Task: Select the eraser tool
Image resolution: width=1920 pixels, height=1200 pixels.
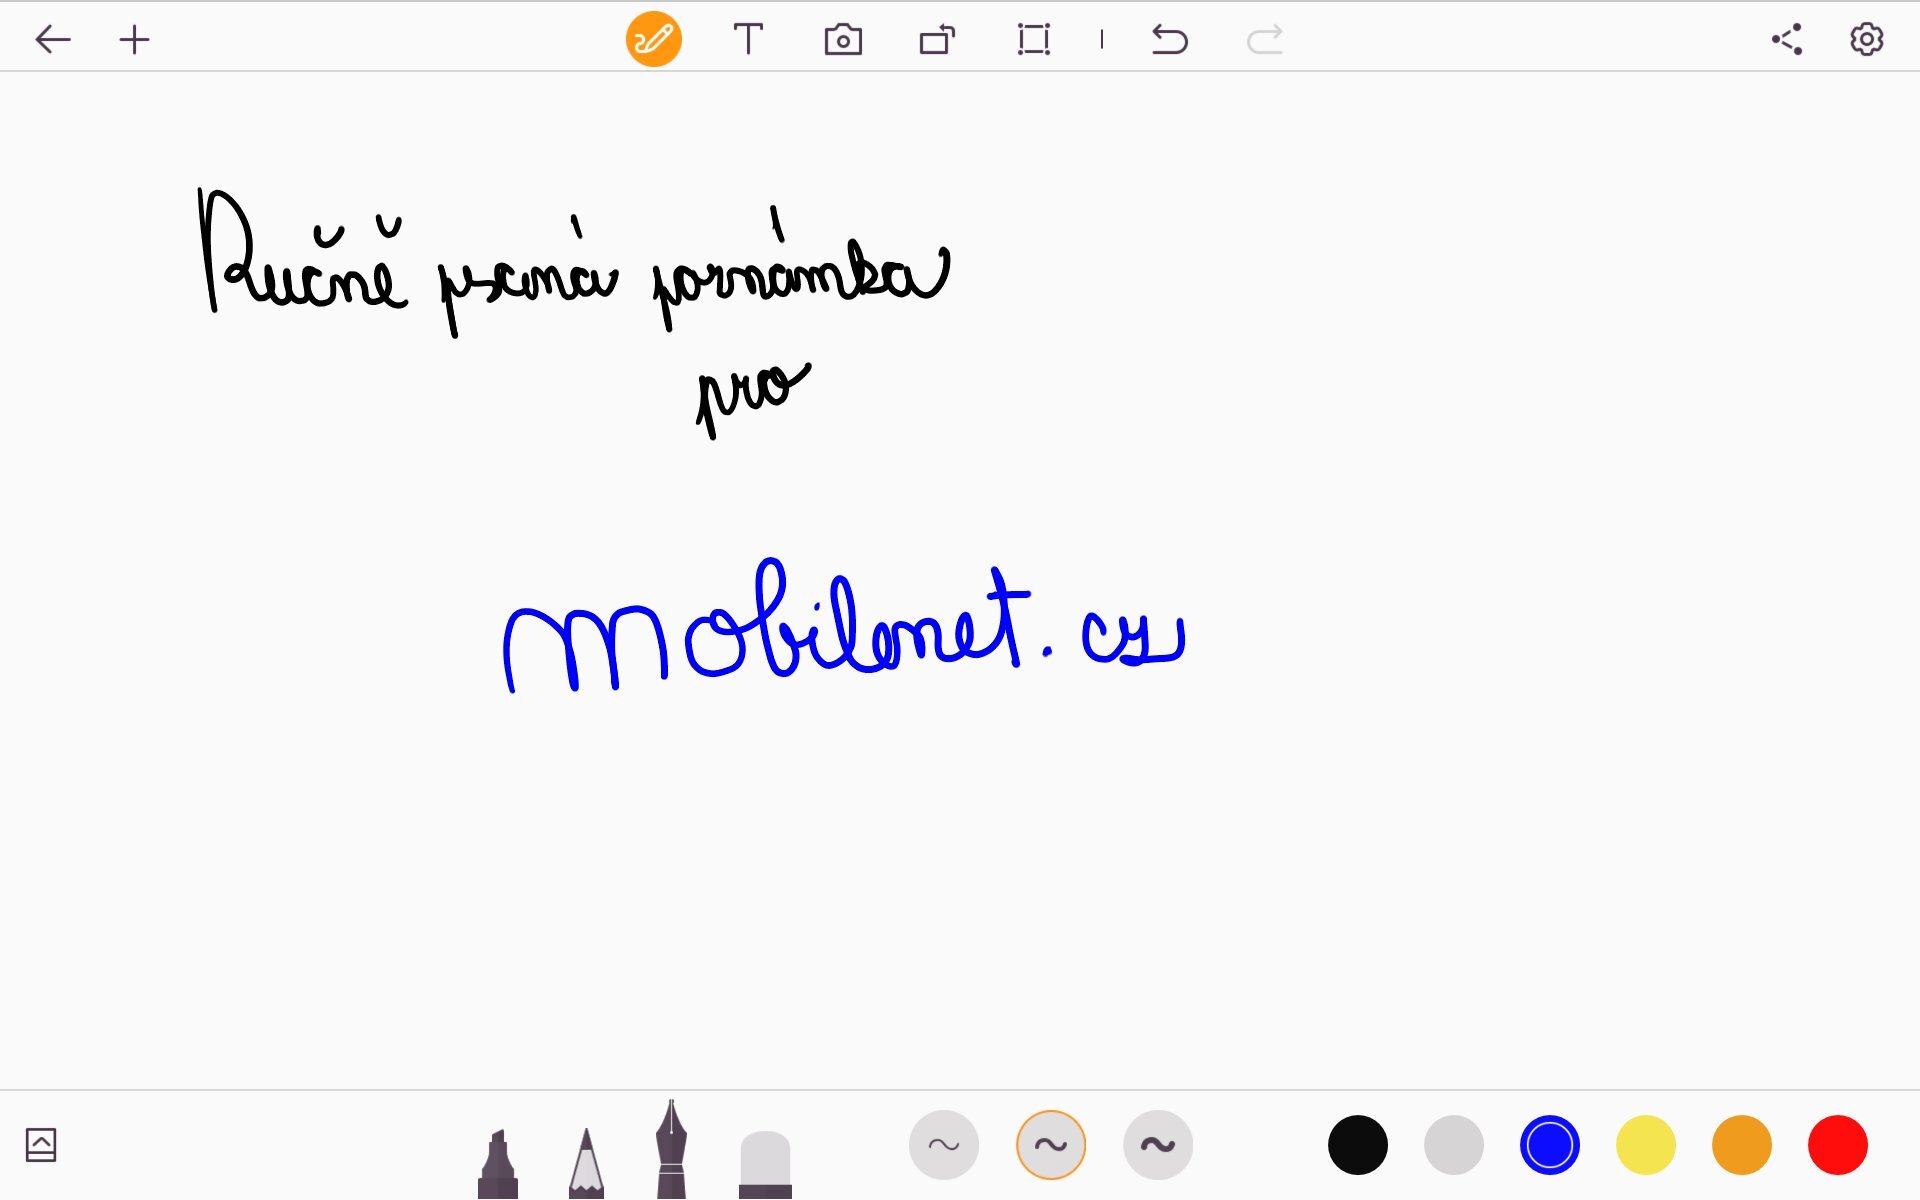Action: [x=765, y=1165]
